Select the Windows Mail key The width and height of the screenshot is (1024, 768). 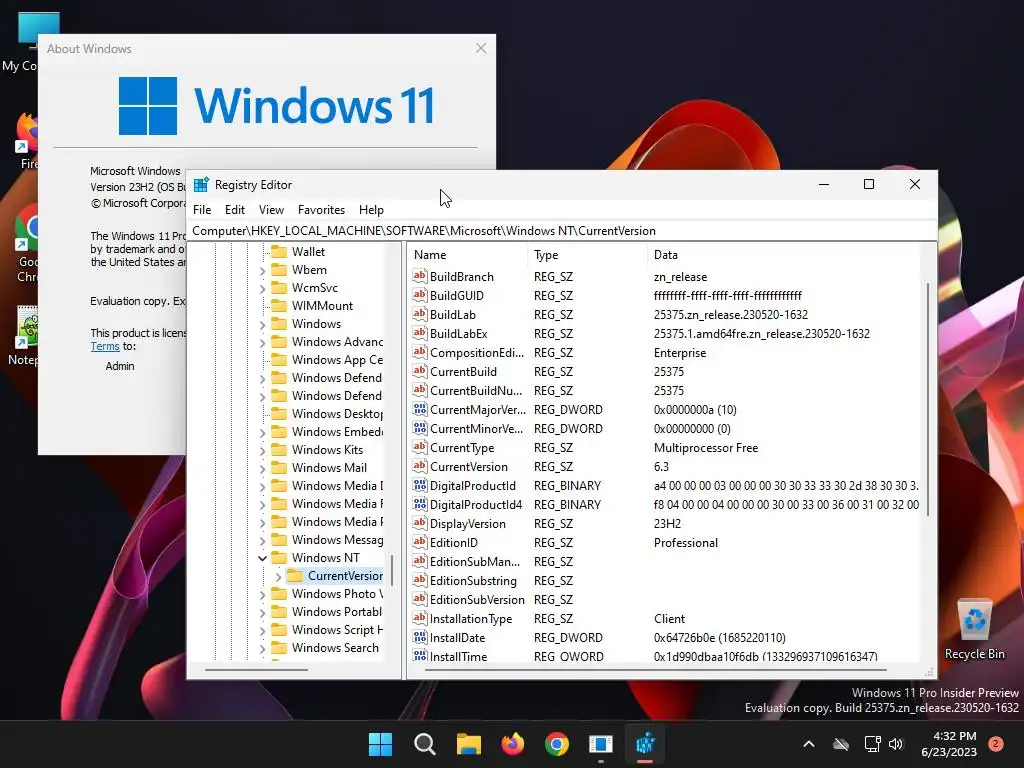[329, 468]
